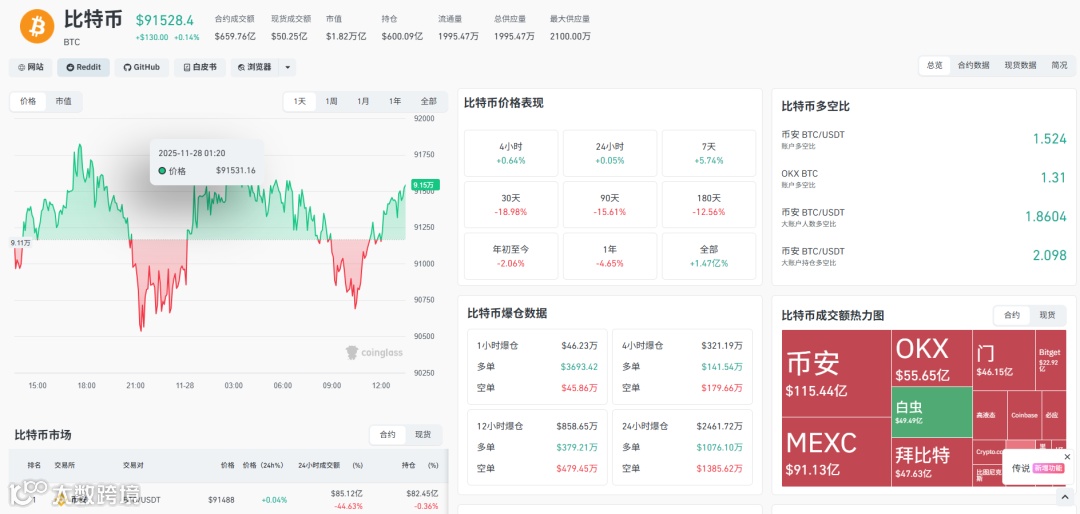Screen dimensions: 1080x514
Task: Sort market table by 价格（24h%） header
Action: [264, 465]
